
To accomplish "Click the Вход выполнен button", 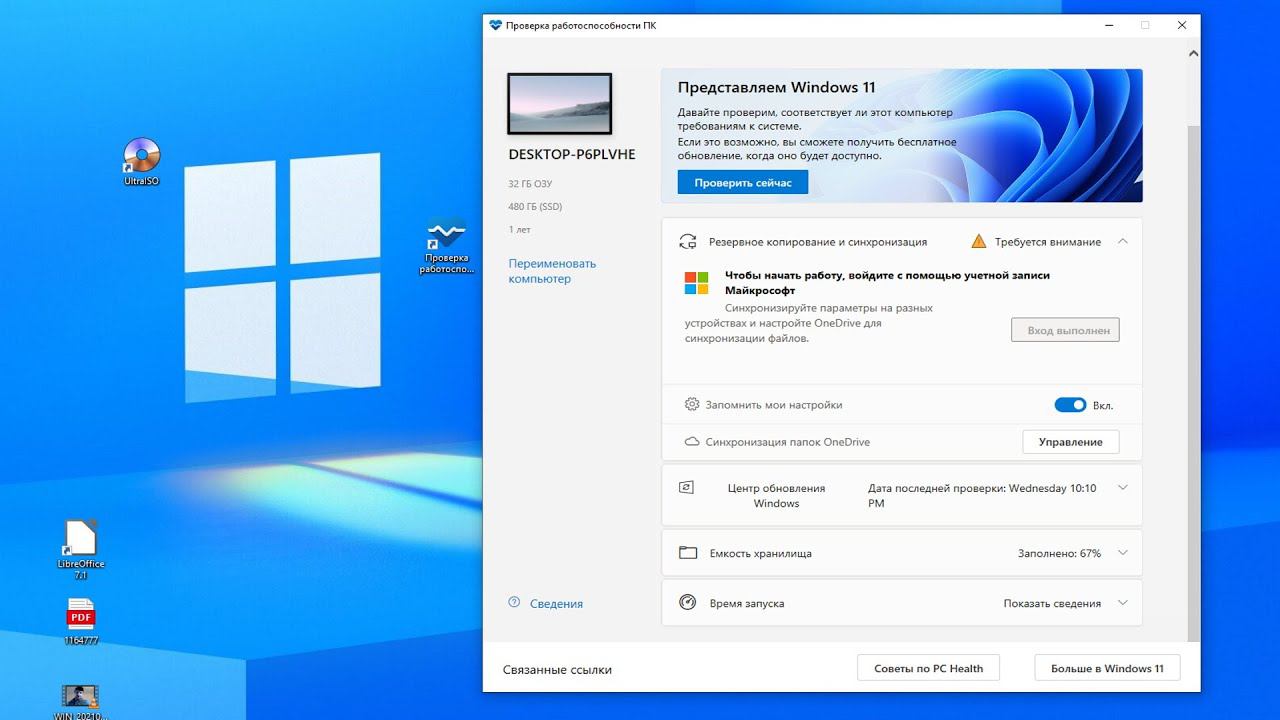I will 1065,330.
